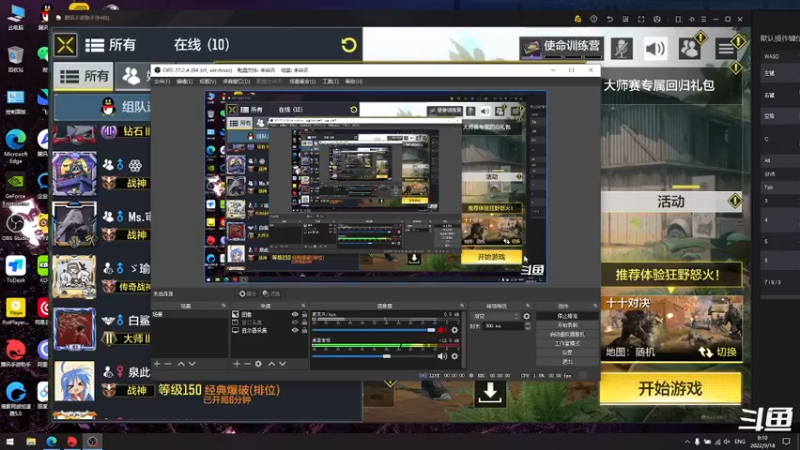Switch to the friends icon tab beside 所有
The width and height of the screenshot is (800, 450).
pos(132,77)
